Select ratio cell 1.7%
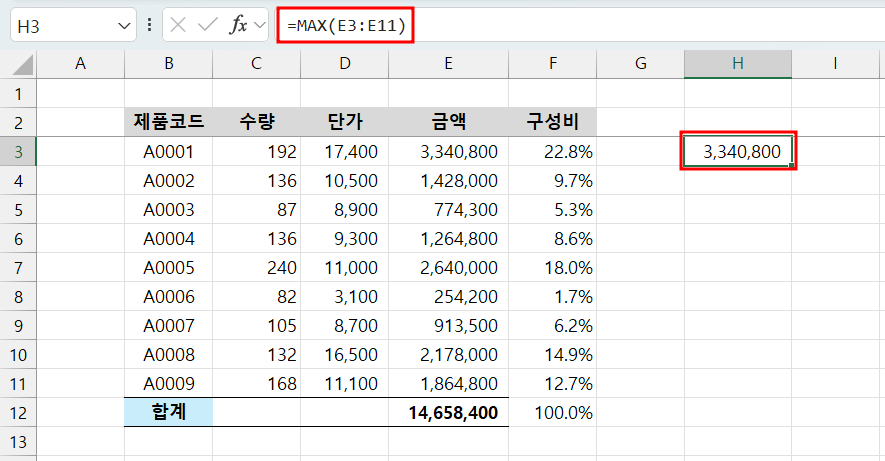Screen dimensions: 885x461 point(553,296)
